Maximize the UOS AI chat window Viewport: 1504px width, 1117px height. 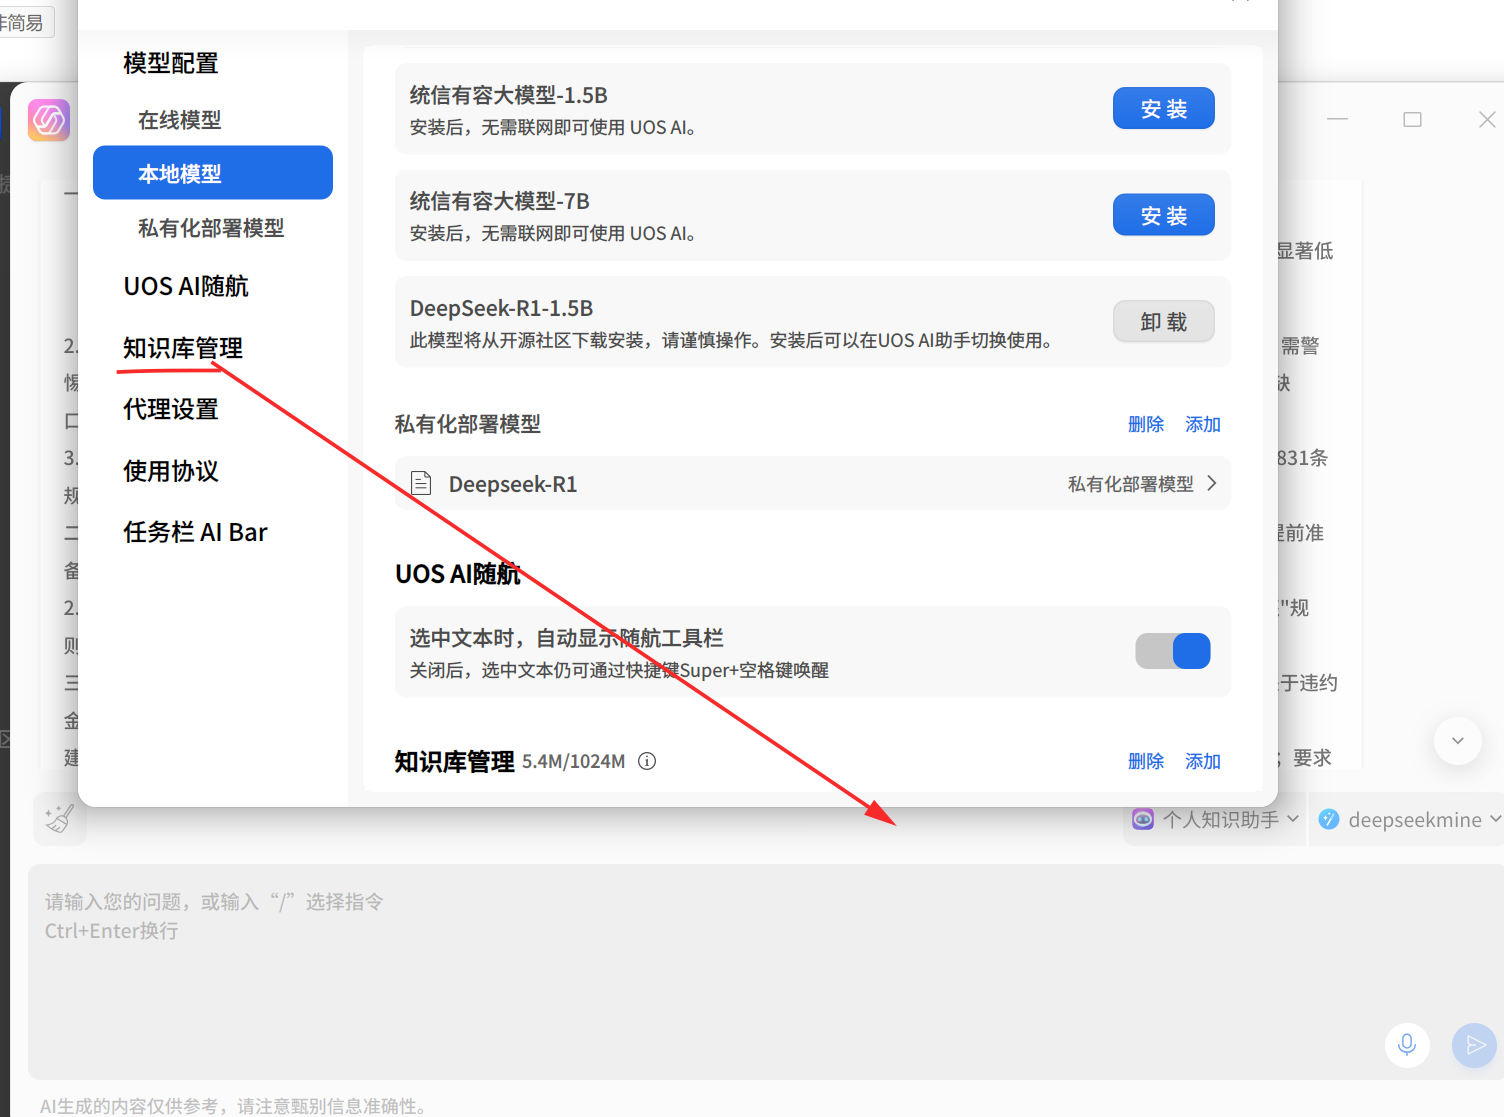(x=1412, y=119)
